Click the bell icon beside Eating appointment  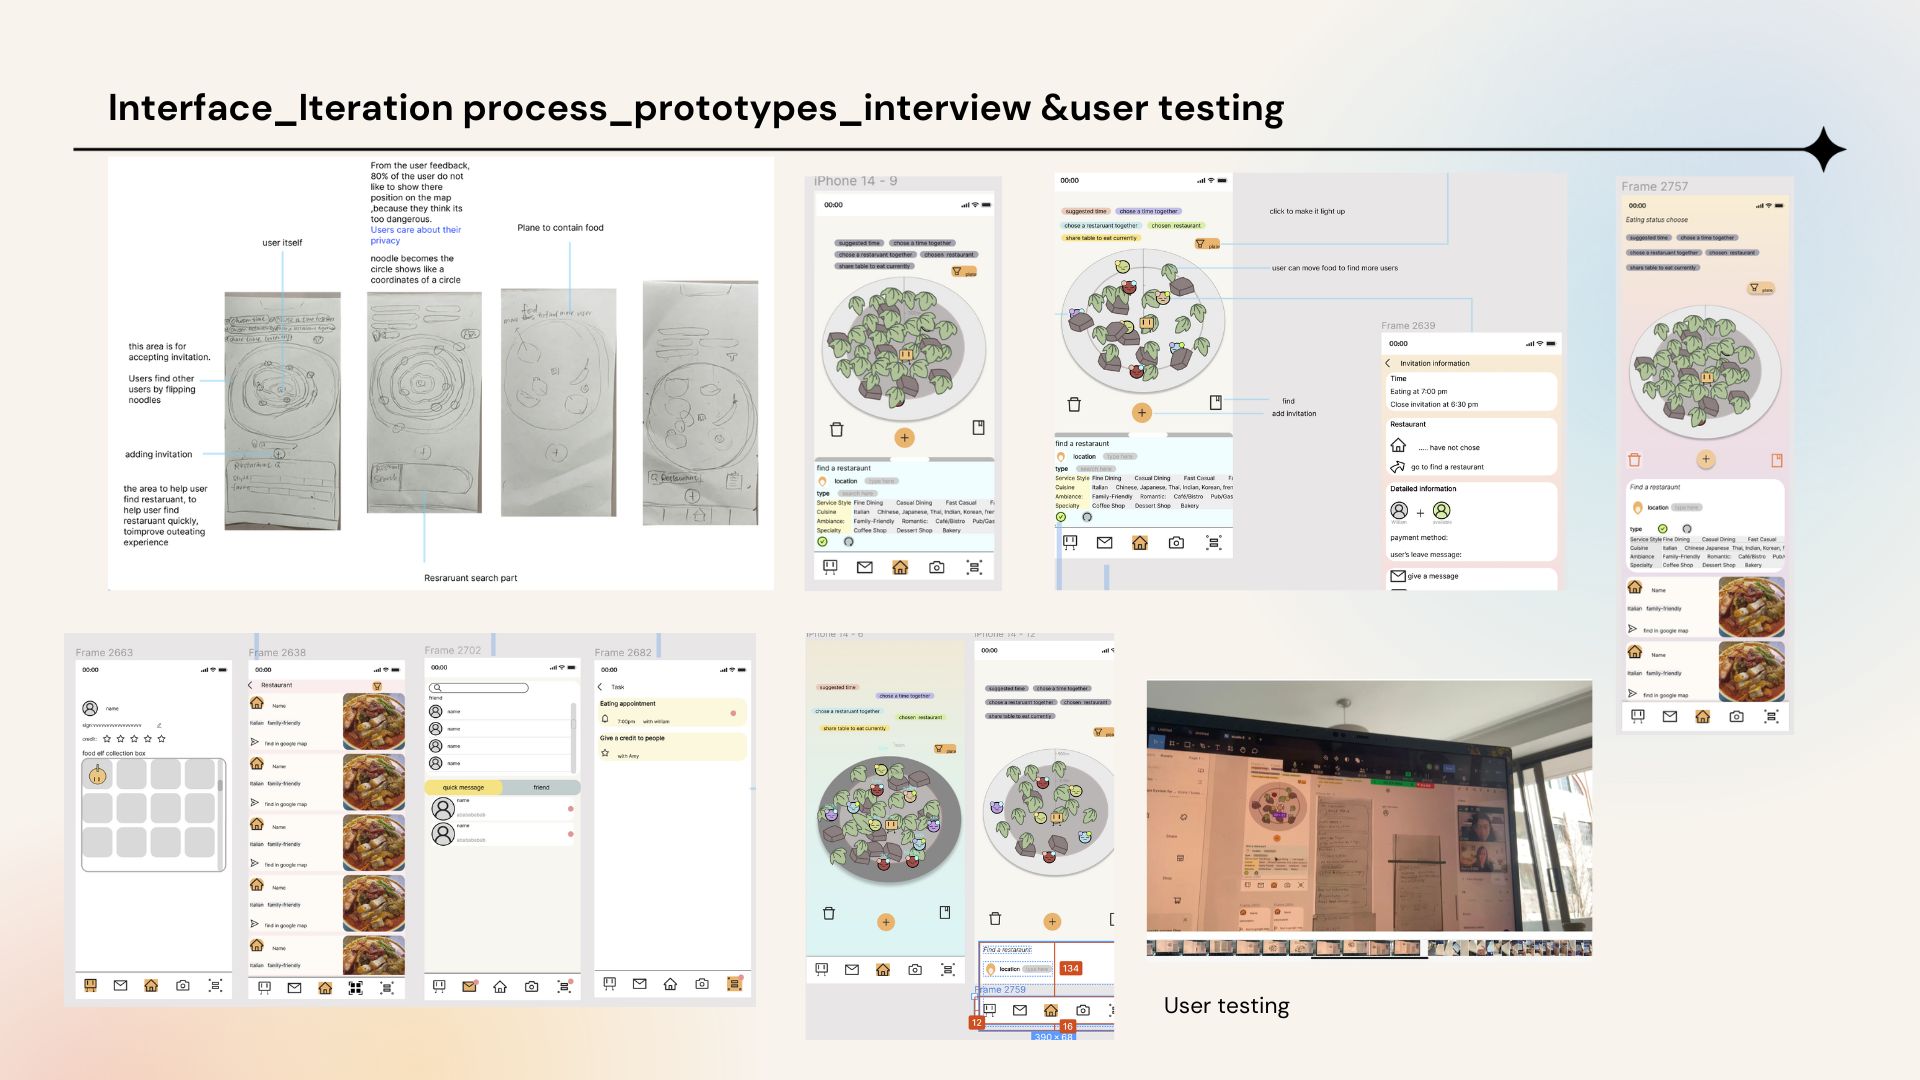pos(605,720)
